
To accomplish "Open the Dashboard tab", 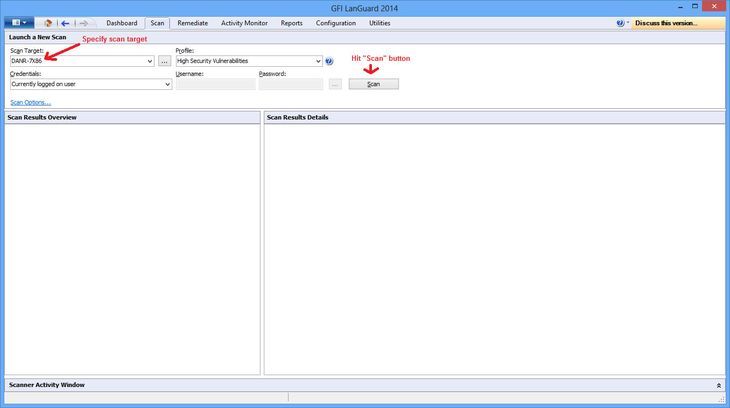I will 122,23.
